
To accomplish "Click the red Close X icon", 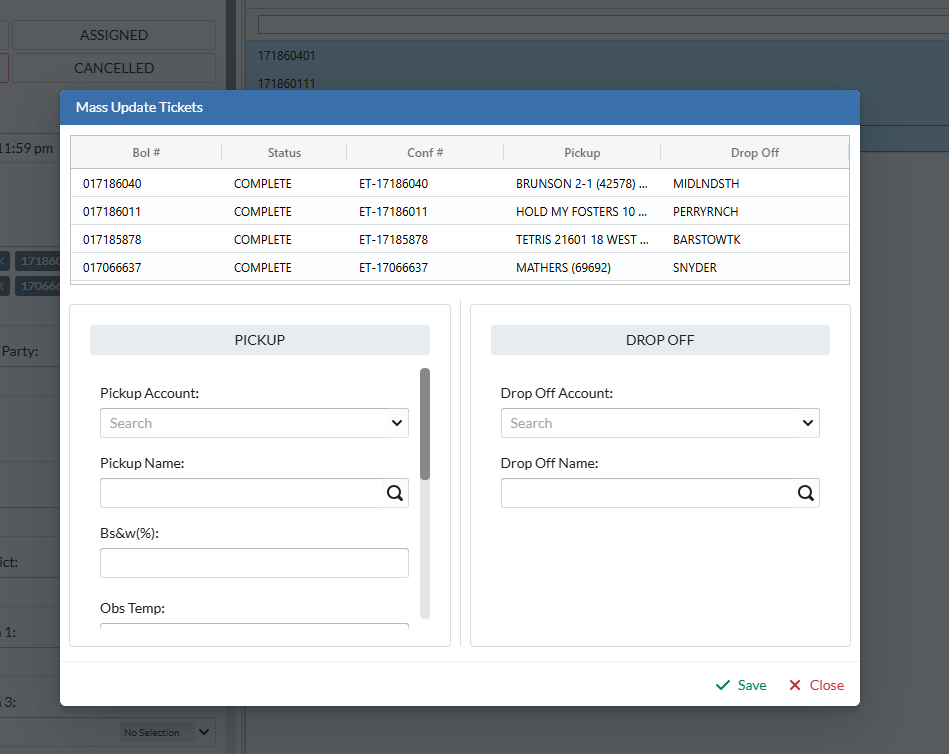I will 795,685.
